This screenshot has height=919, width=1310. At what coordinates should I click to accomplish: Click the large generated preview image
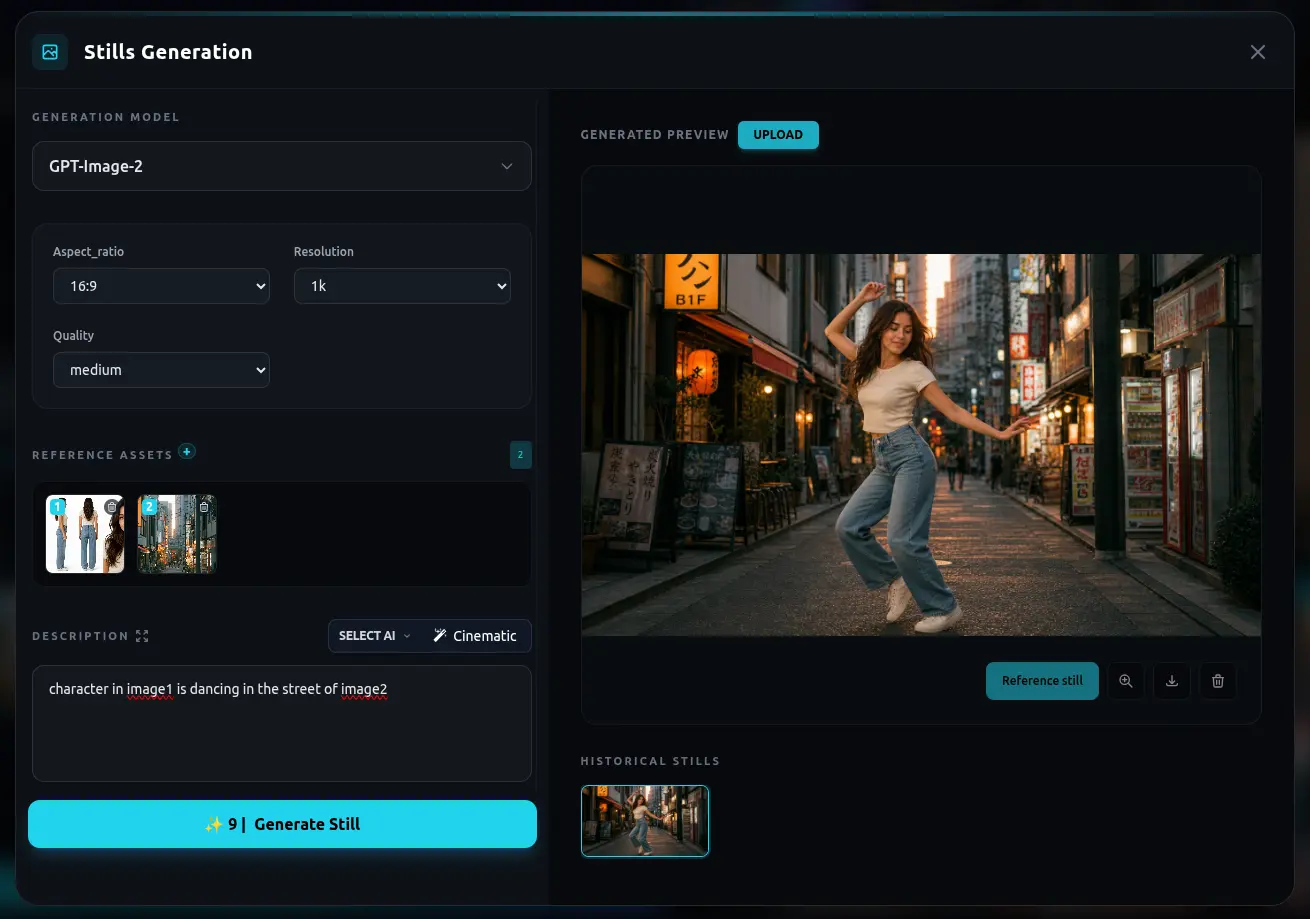click(x=921, y=445)
